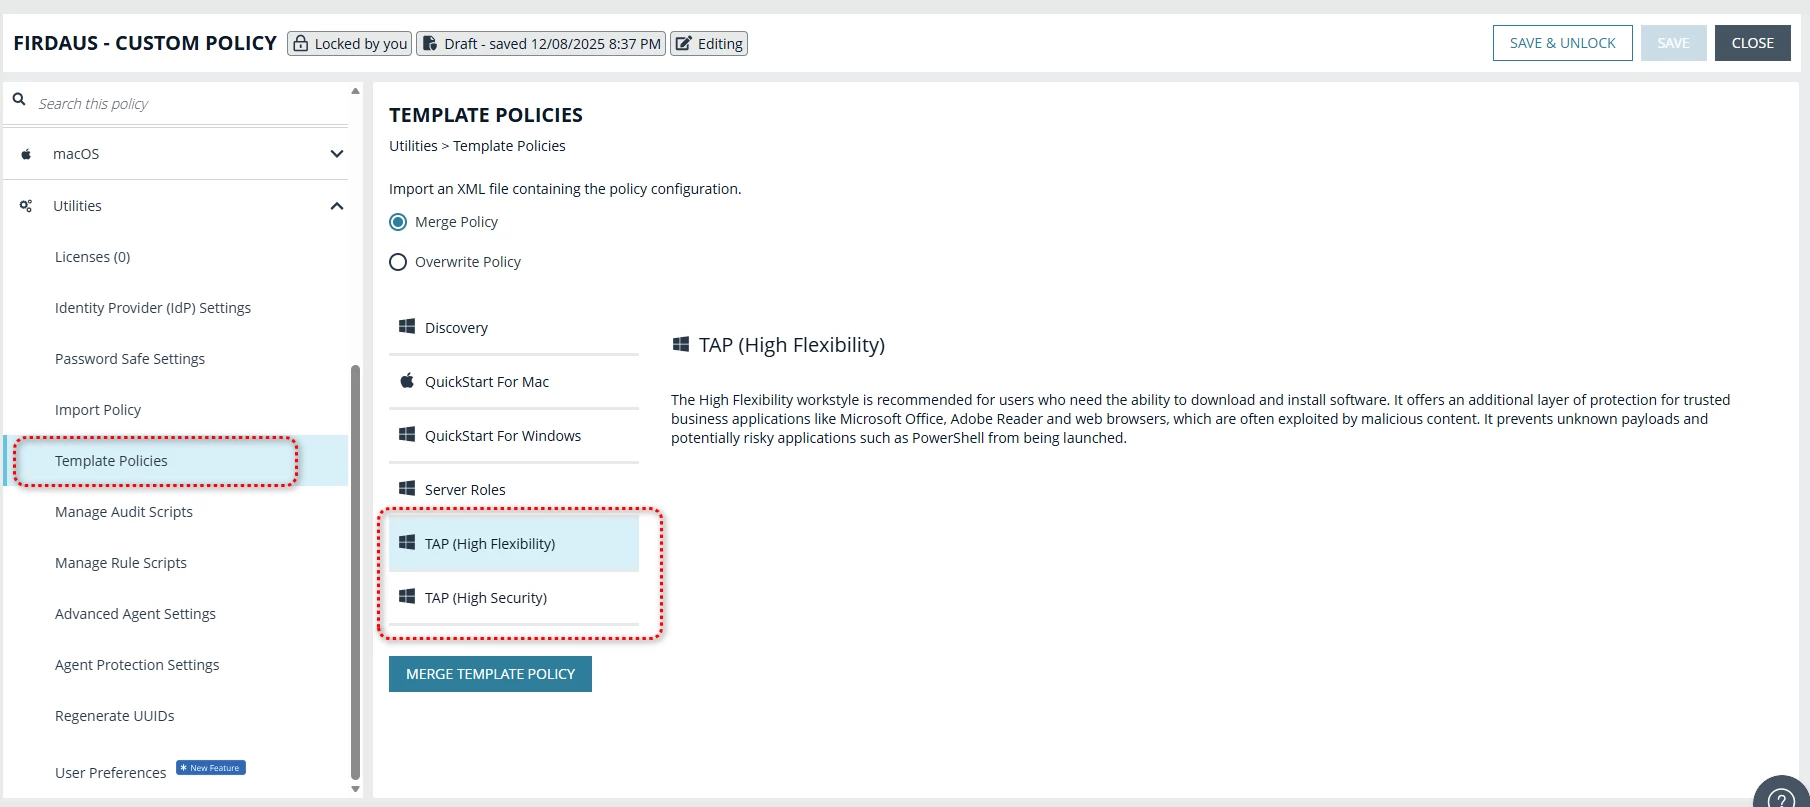Click the New Feature badge
1810x807 pixels.
coord(211,768)
